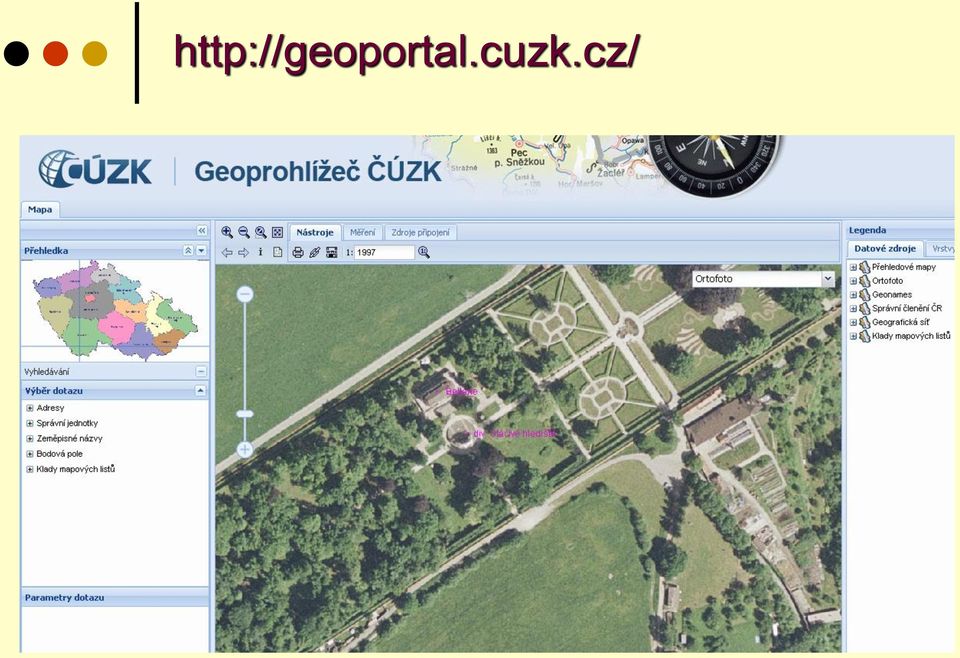
Task: Select Zeměpisné názvy label in query tree
Action: point(69,438)
